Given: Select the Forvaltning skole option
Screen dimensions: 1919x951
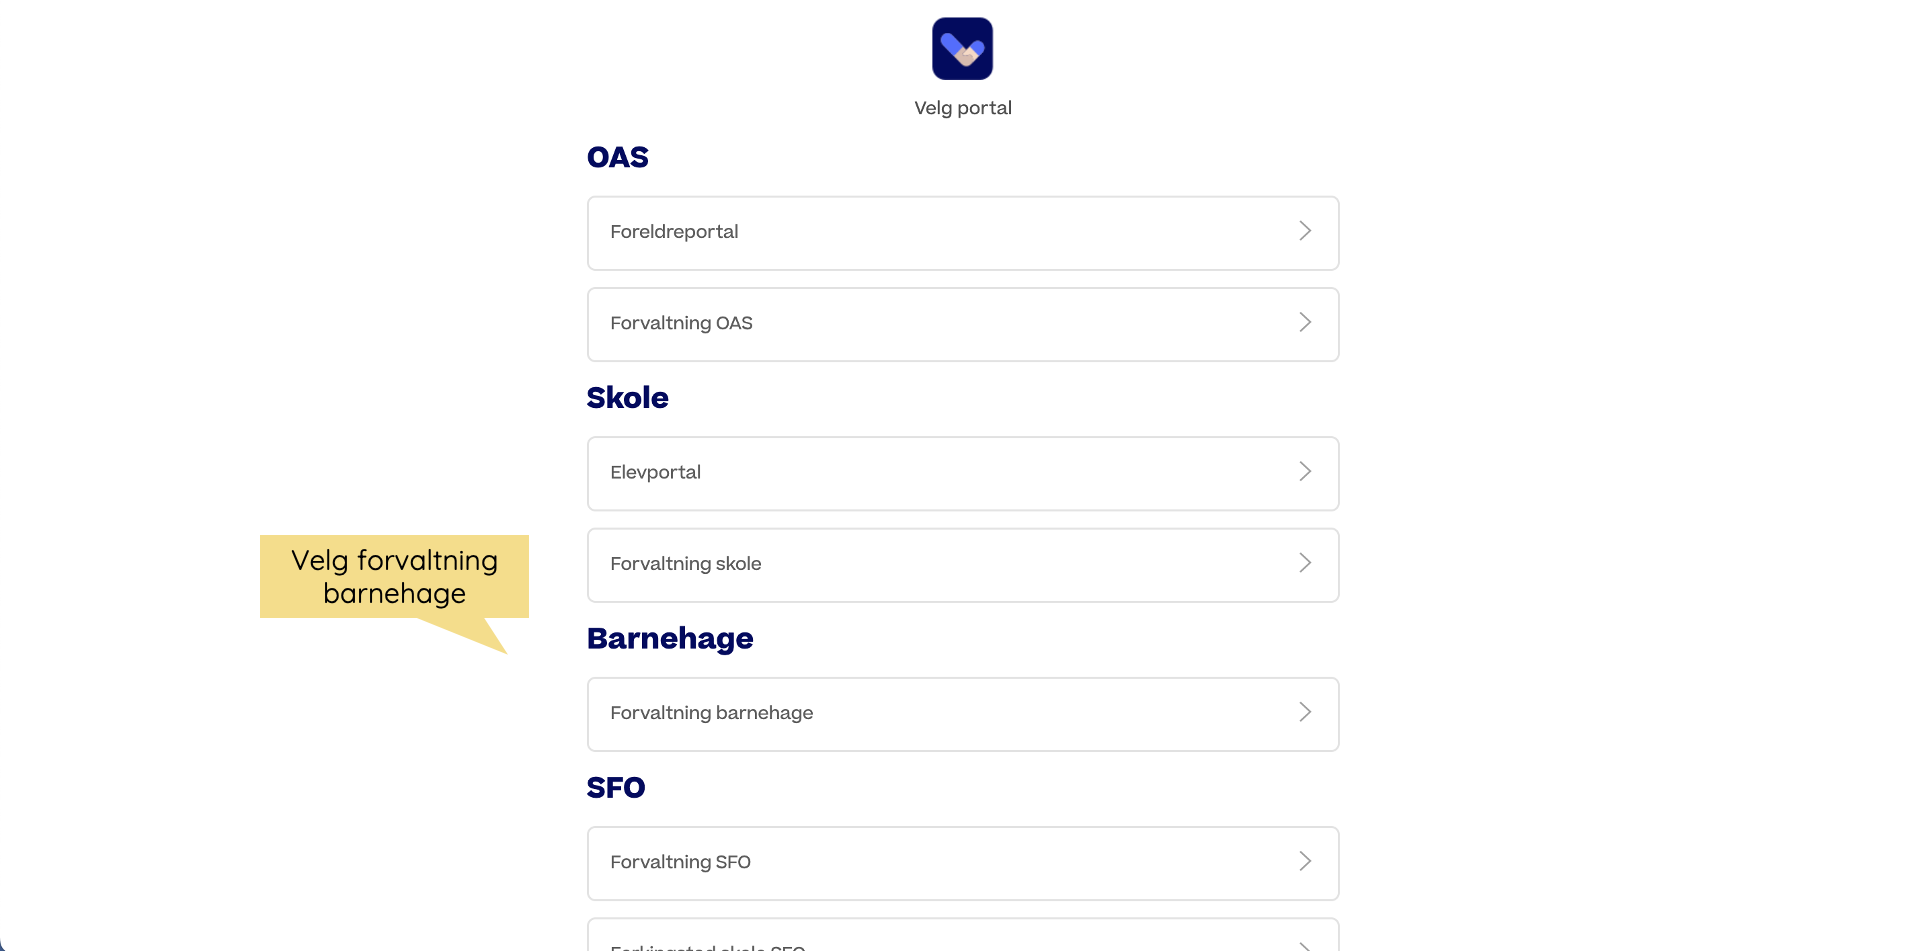Looking at the screenshot, I should pyautogui.click(x=963, y=565).
